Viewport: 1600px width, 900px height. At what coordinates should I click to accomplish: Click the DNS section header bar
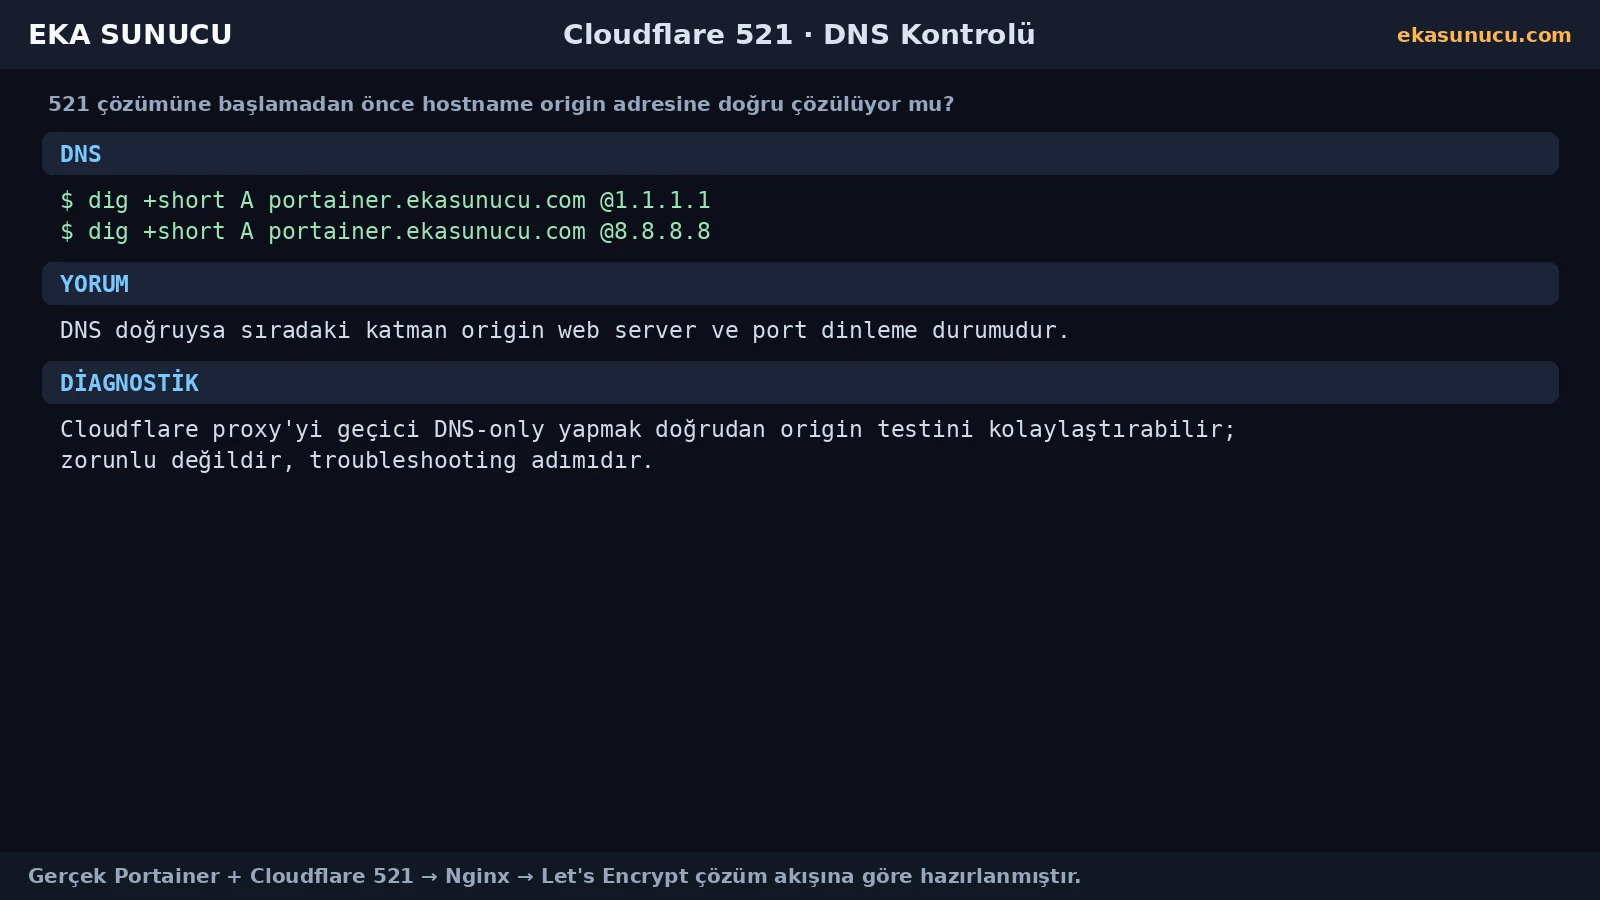pyautogui.click(x=800, y=154)
